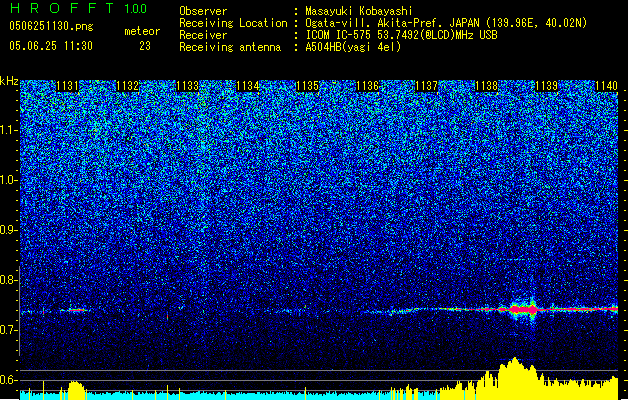Click the 1139 time marker

click(x=547, y=86)
